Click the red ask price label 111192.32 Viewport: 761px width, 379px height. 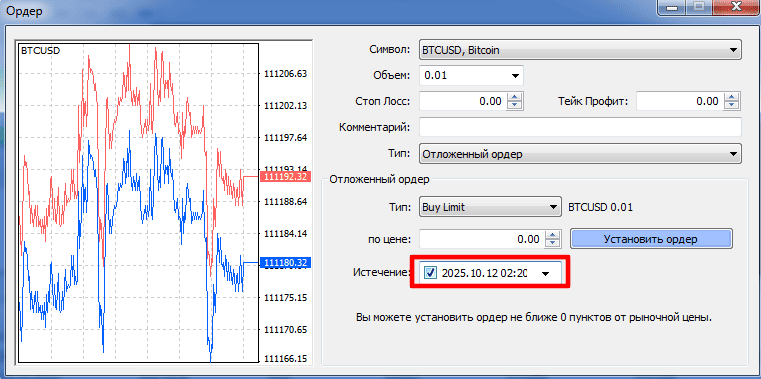(x=285, y=177)
